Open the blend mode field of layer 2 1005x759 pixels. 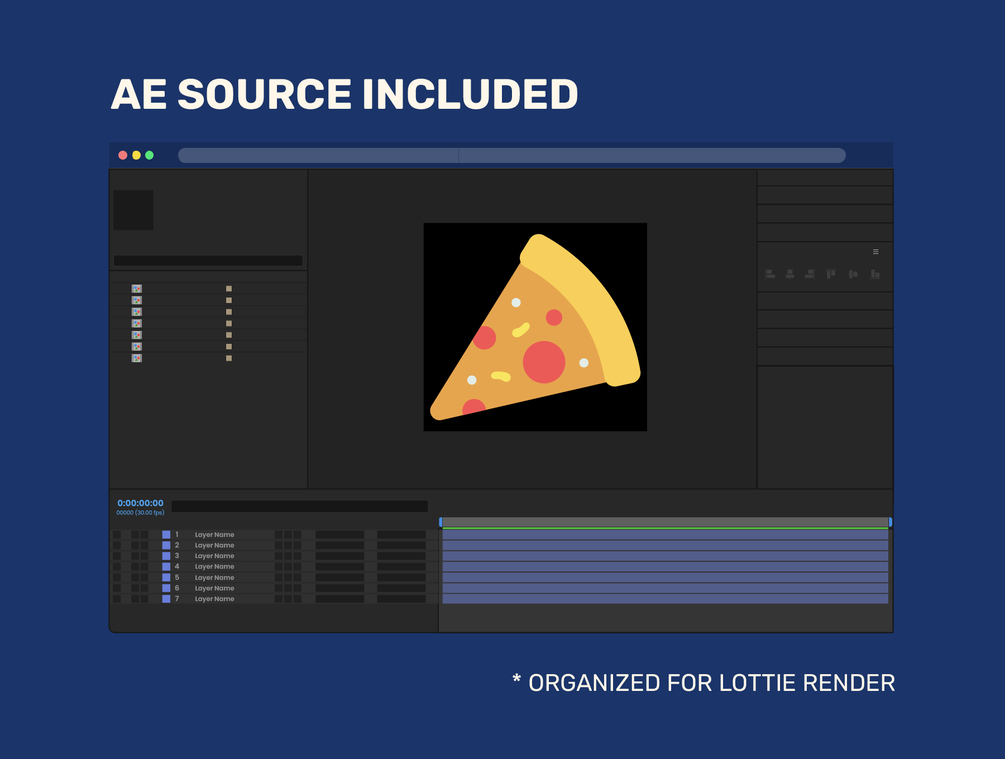pyautogui.click(x=340, y=546)
